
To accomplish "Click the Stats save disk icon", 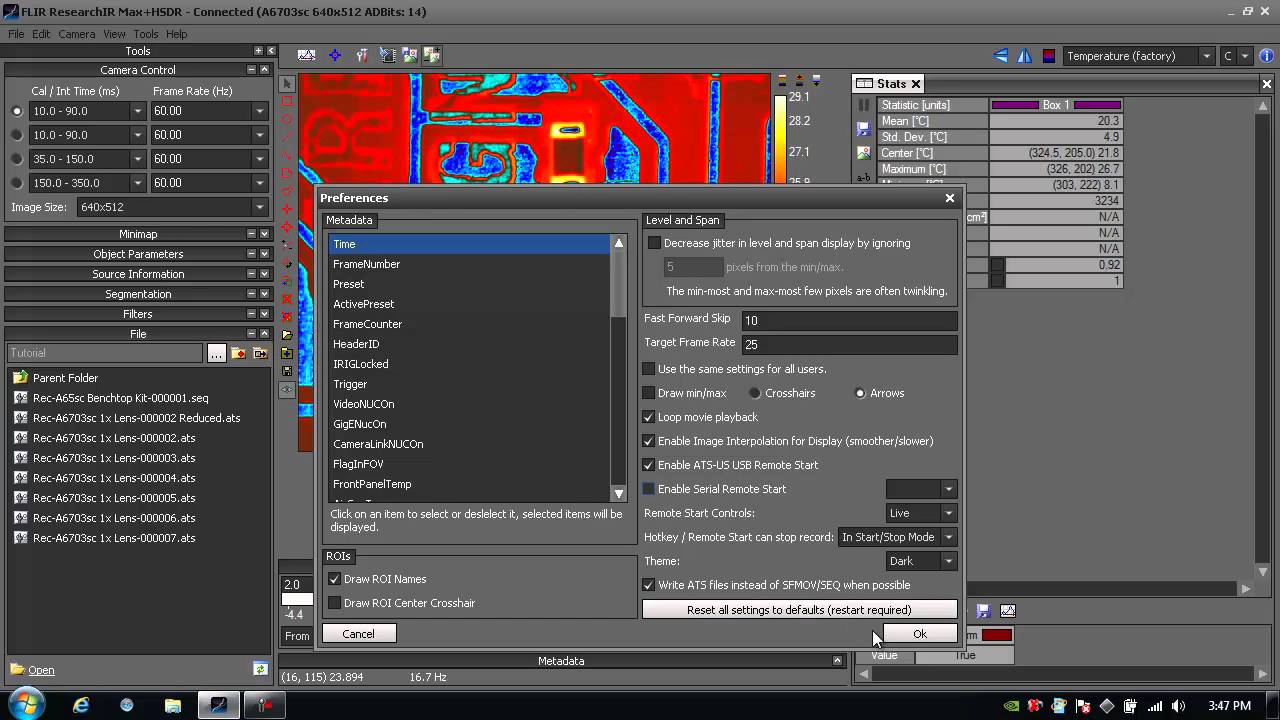I will click(864, 129).
